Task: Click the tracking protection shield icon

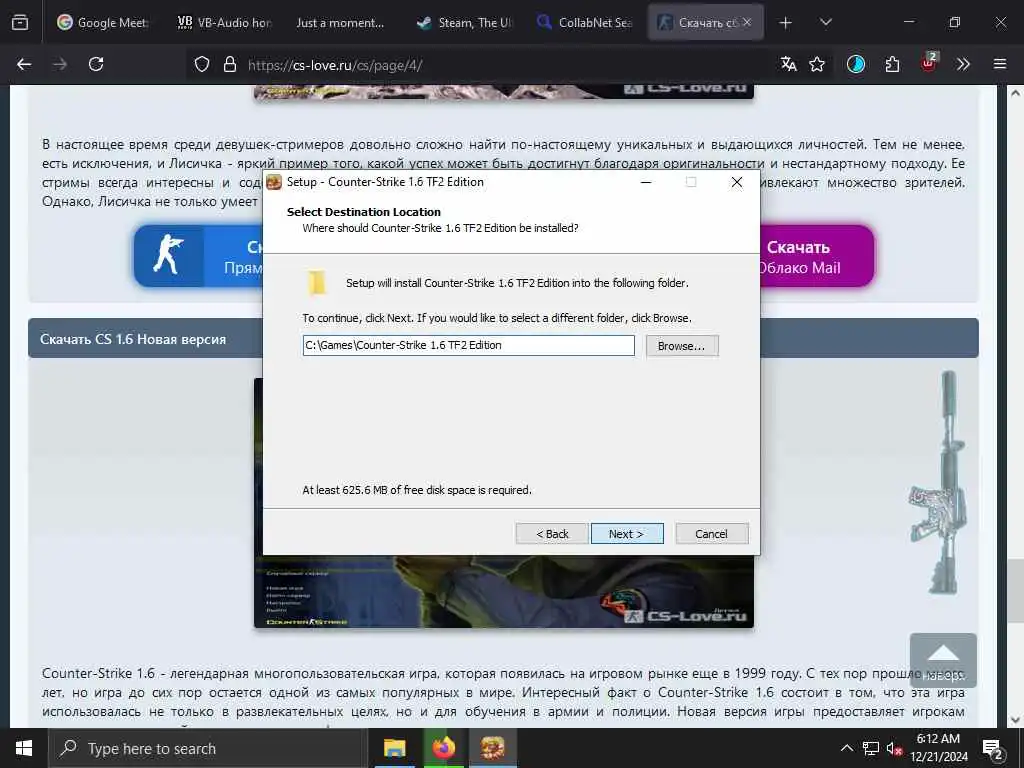Action: [202, 65]
